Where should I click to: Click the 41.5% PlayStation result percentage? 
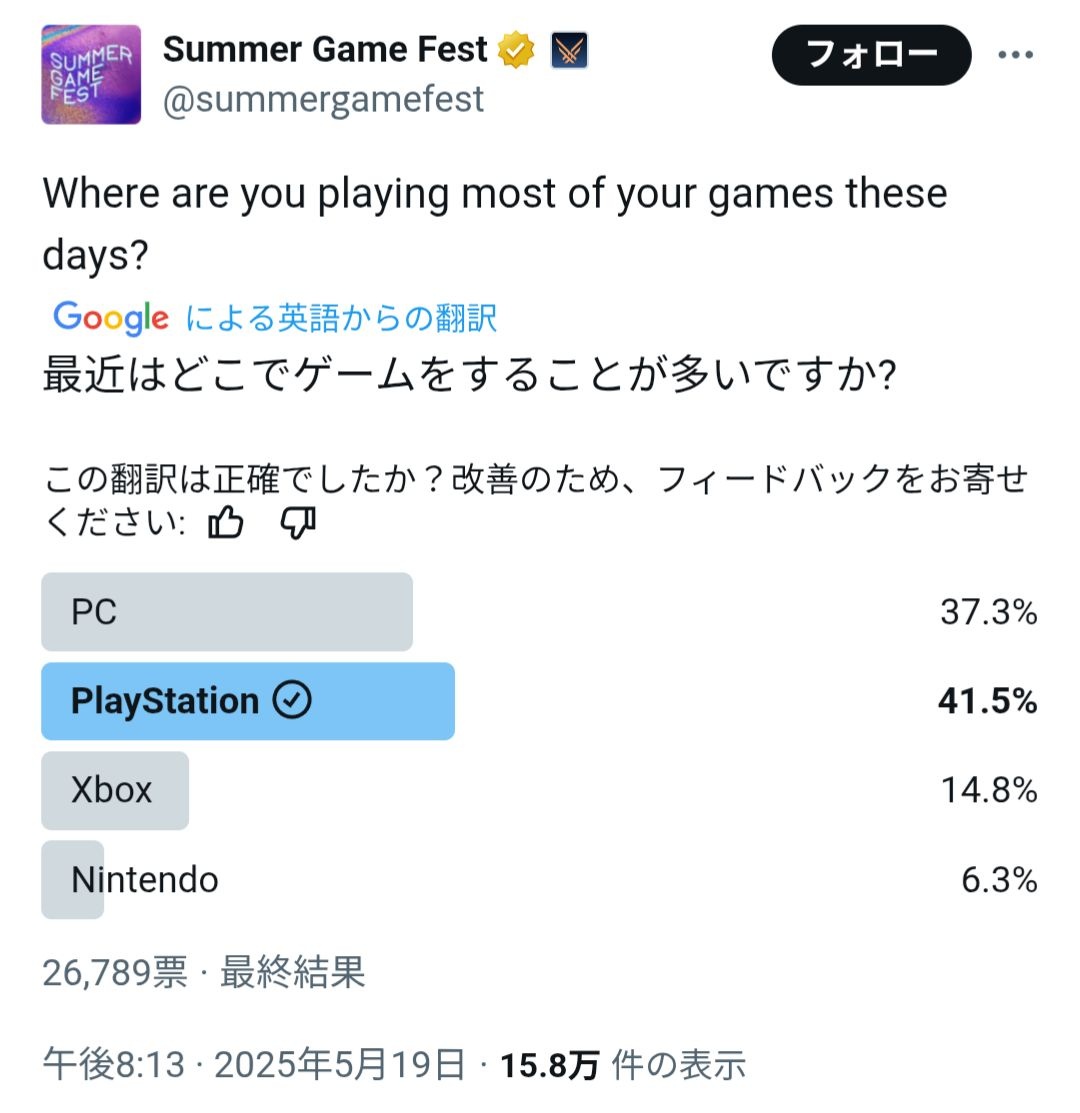coord(987,701)
